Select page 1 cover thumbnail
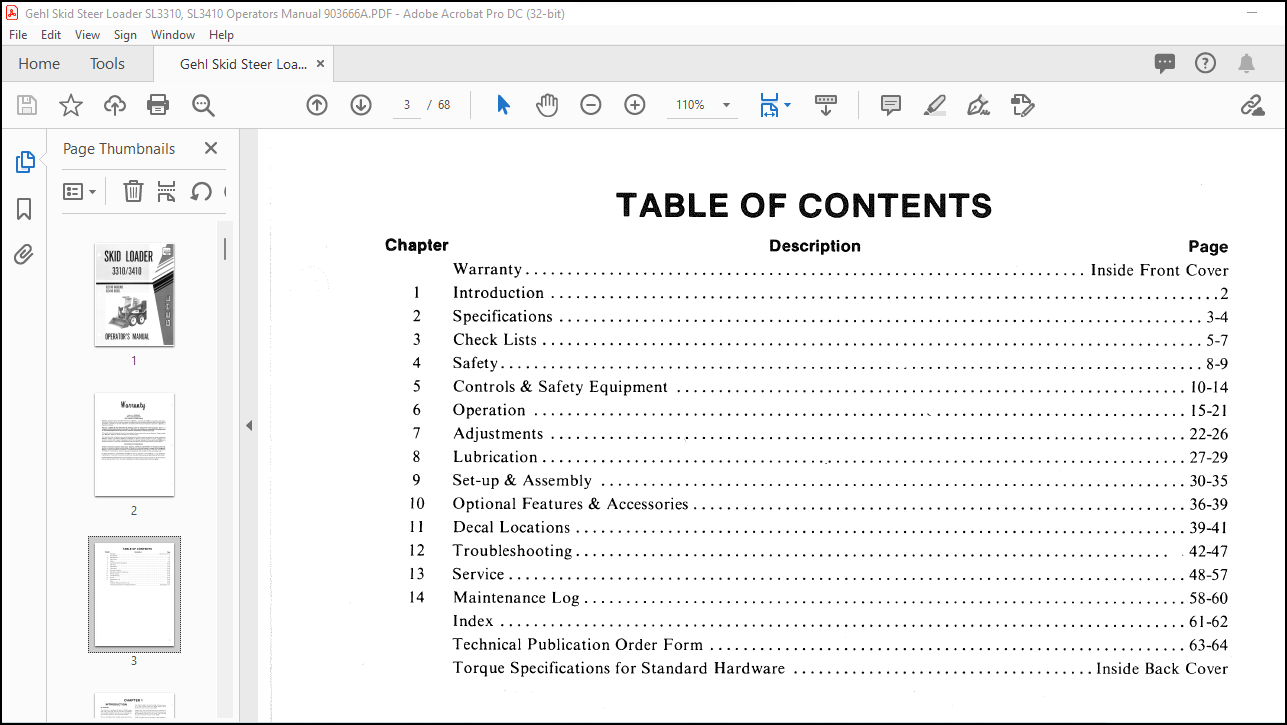1287x725 pixels. coord(134,294)
